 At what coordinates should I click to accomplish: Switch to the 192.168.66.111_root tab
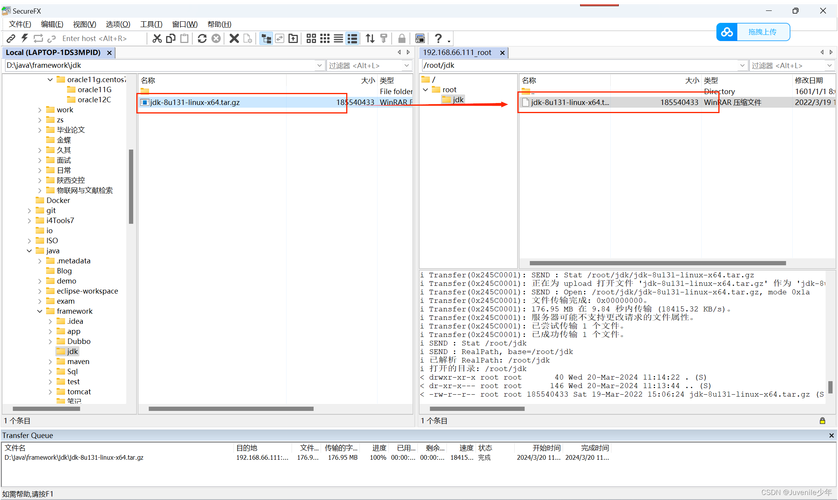457,52
